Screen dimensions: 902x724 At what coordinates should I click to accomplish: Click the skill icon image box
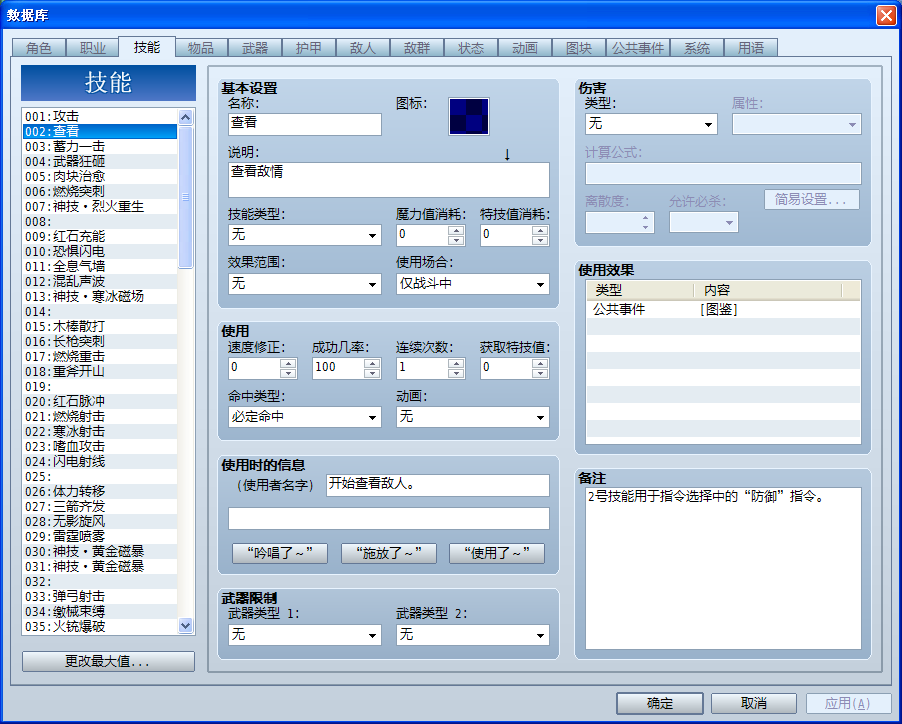[469, 116]
